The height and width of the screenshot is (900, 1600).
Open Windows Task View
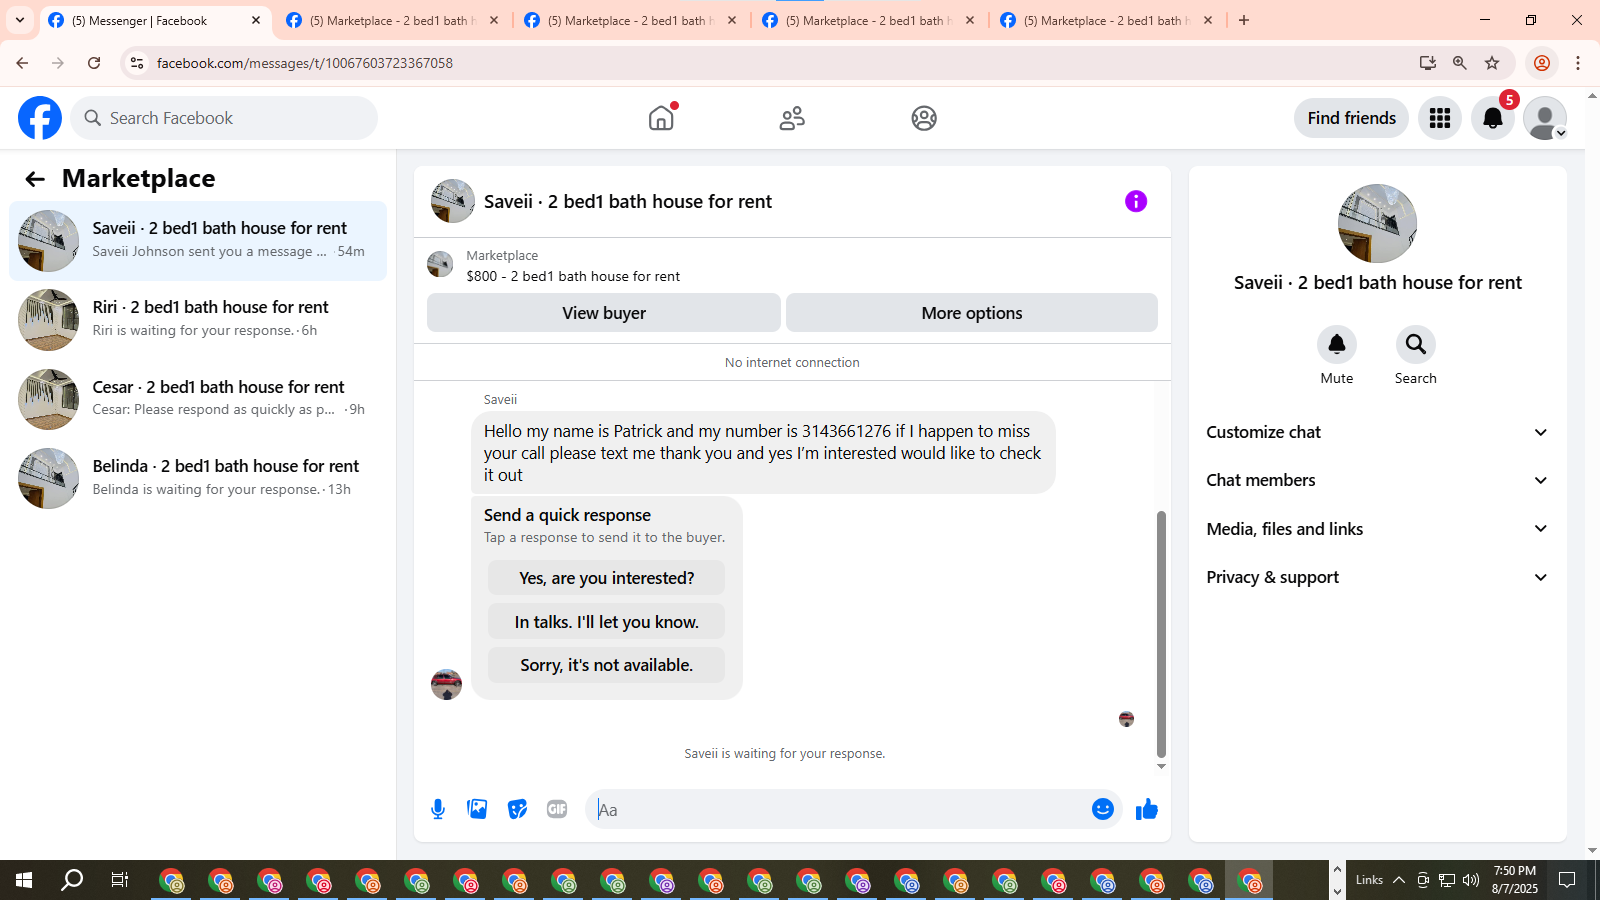click(119, 880)
